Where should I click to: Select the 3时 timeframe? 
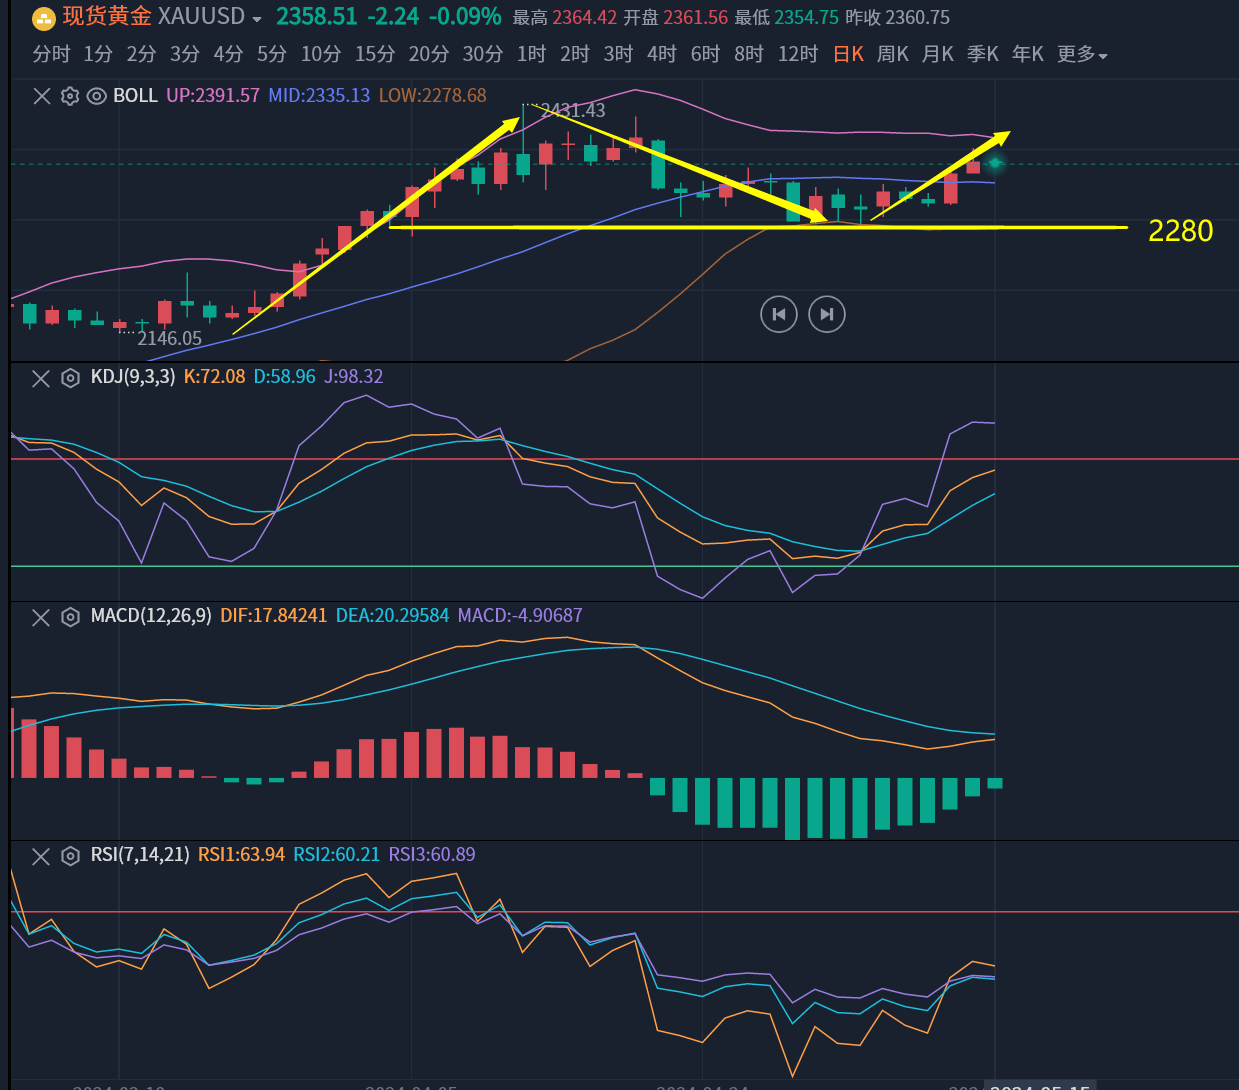[x=619, y=54]
